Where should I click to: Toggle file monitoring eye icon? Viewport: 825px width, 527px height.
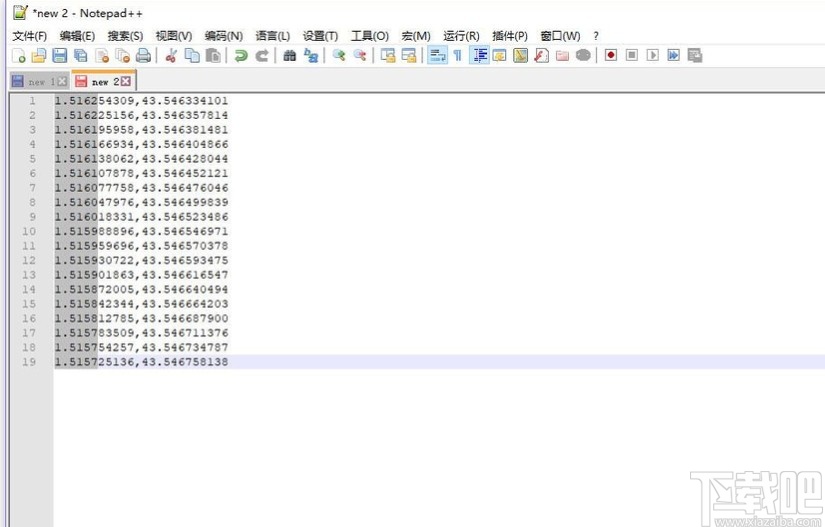[x=583, y=55]
